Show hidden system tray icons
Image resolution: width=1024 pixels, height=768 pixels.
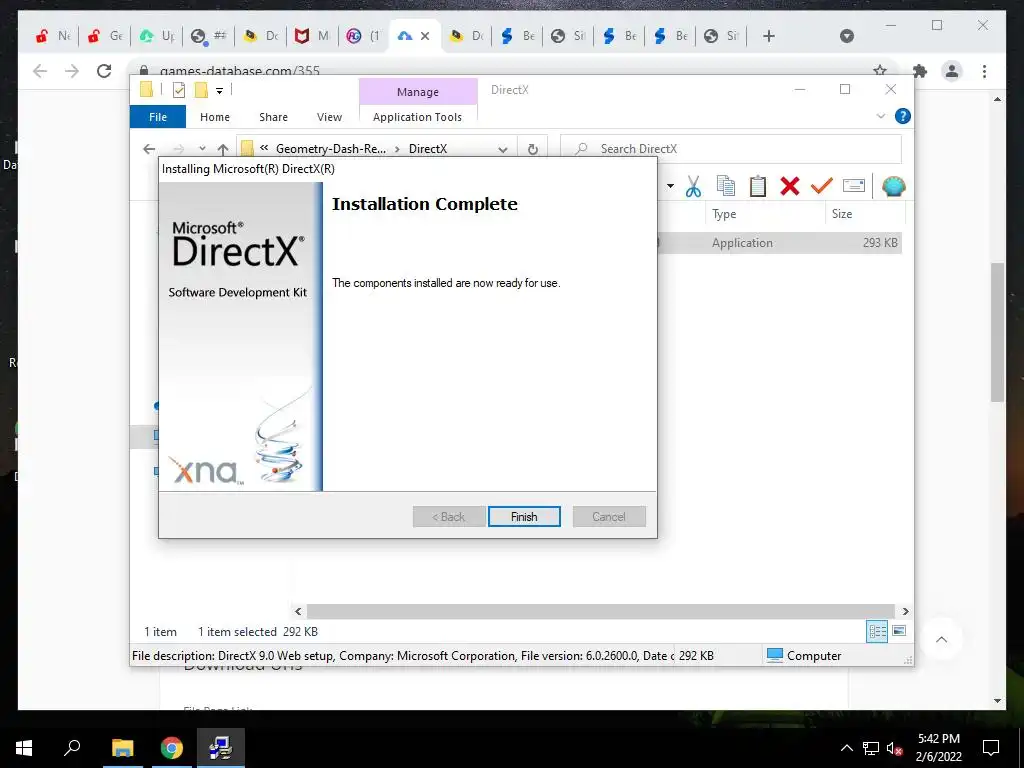tap(846, 748)
